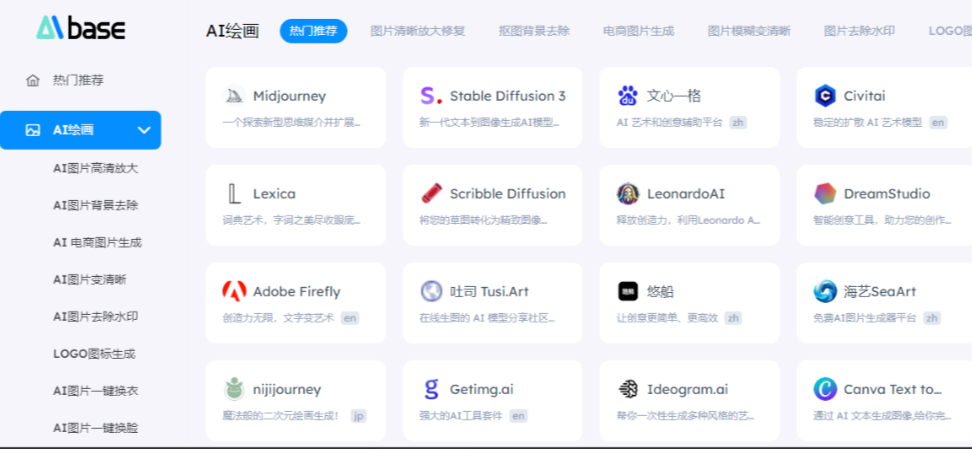972x449 pixels.
Task: Click the picture icon beside AI绘画
Action: tap(33, 130)
